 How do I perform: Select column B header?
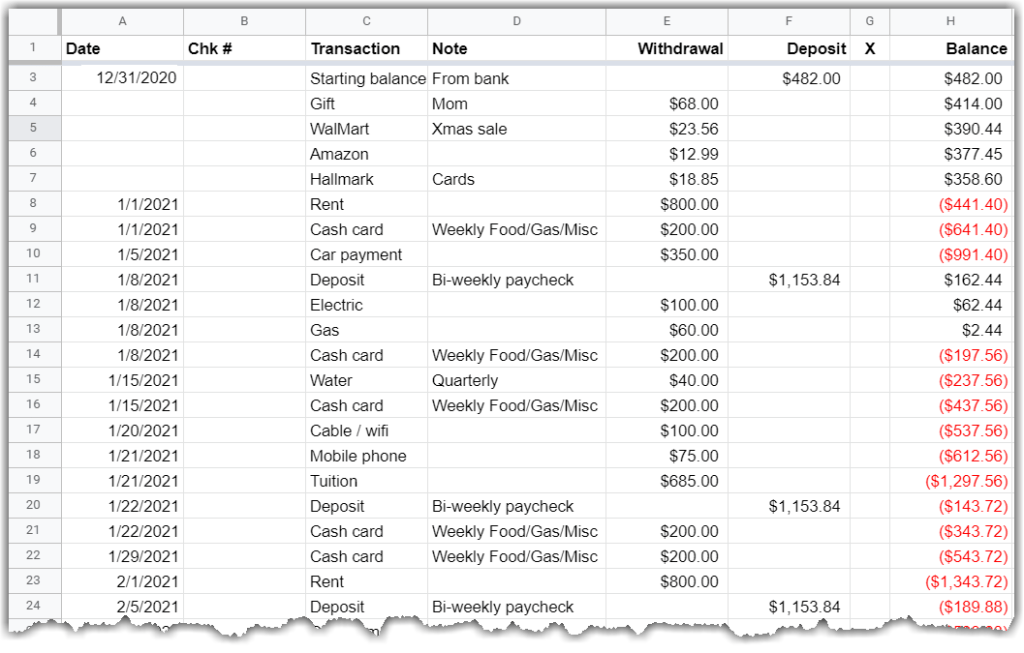[x=244, y=20]
